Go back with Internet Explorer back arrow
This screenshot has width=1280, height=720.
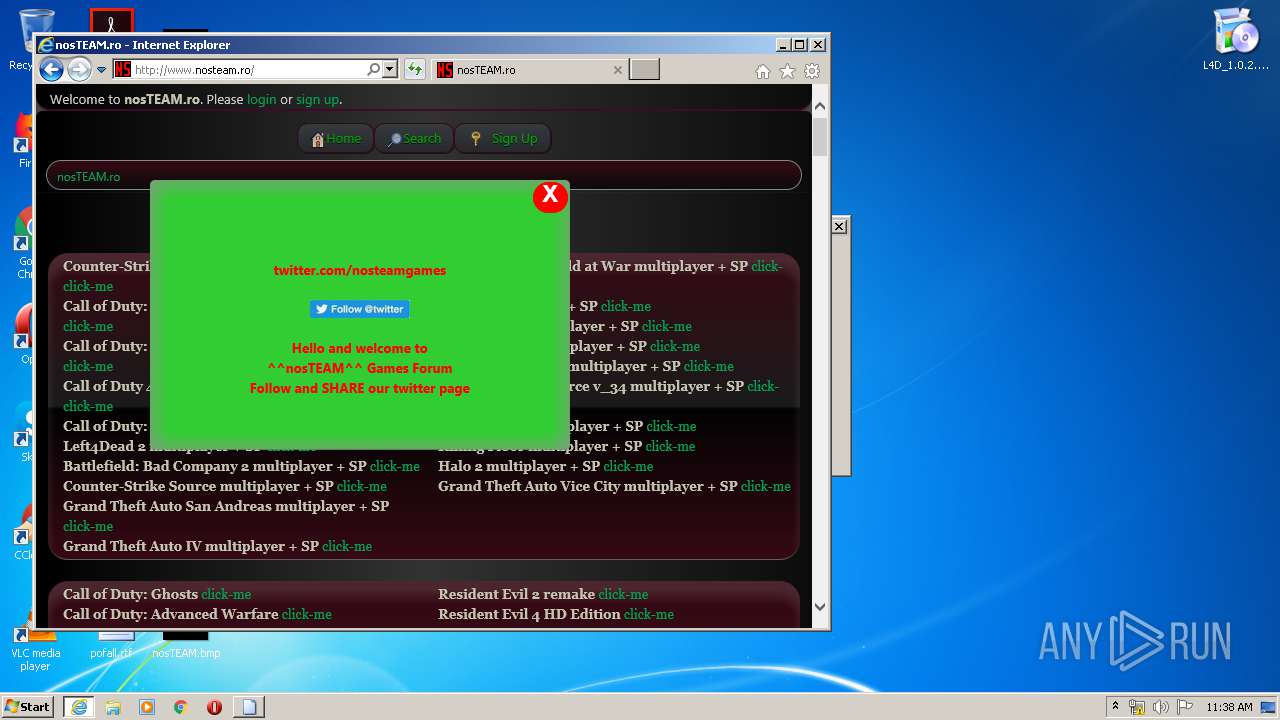click(51, 70)
